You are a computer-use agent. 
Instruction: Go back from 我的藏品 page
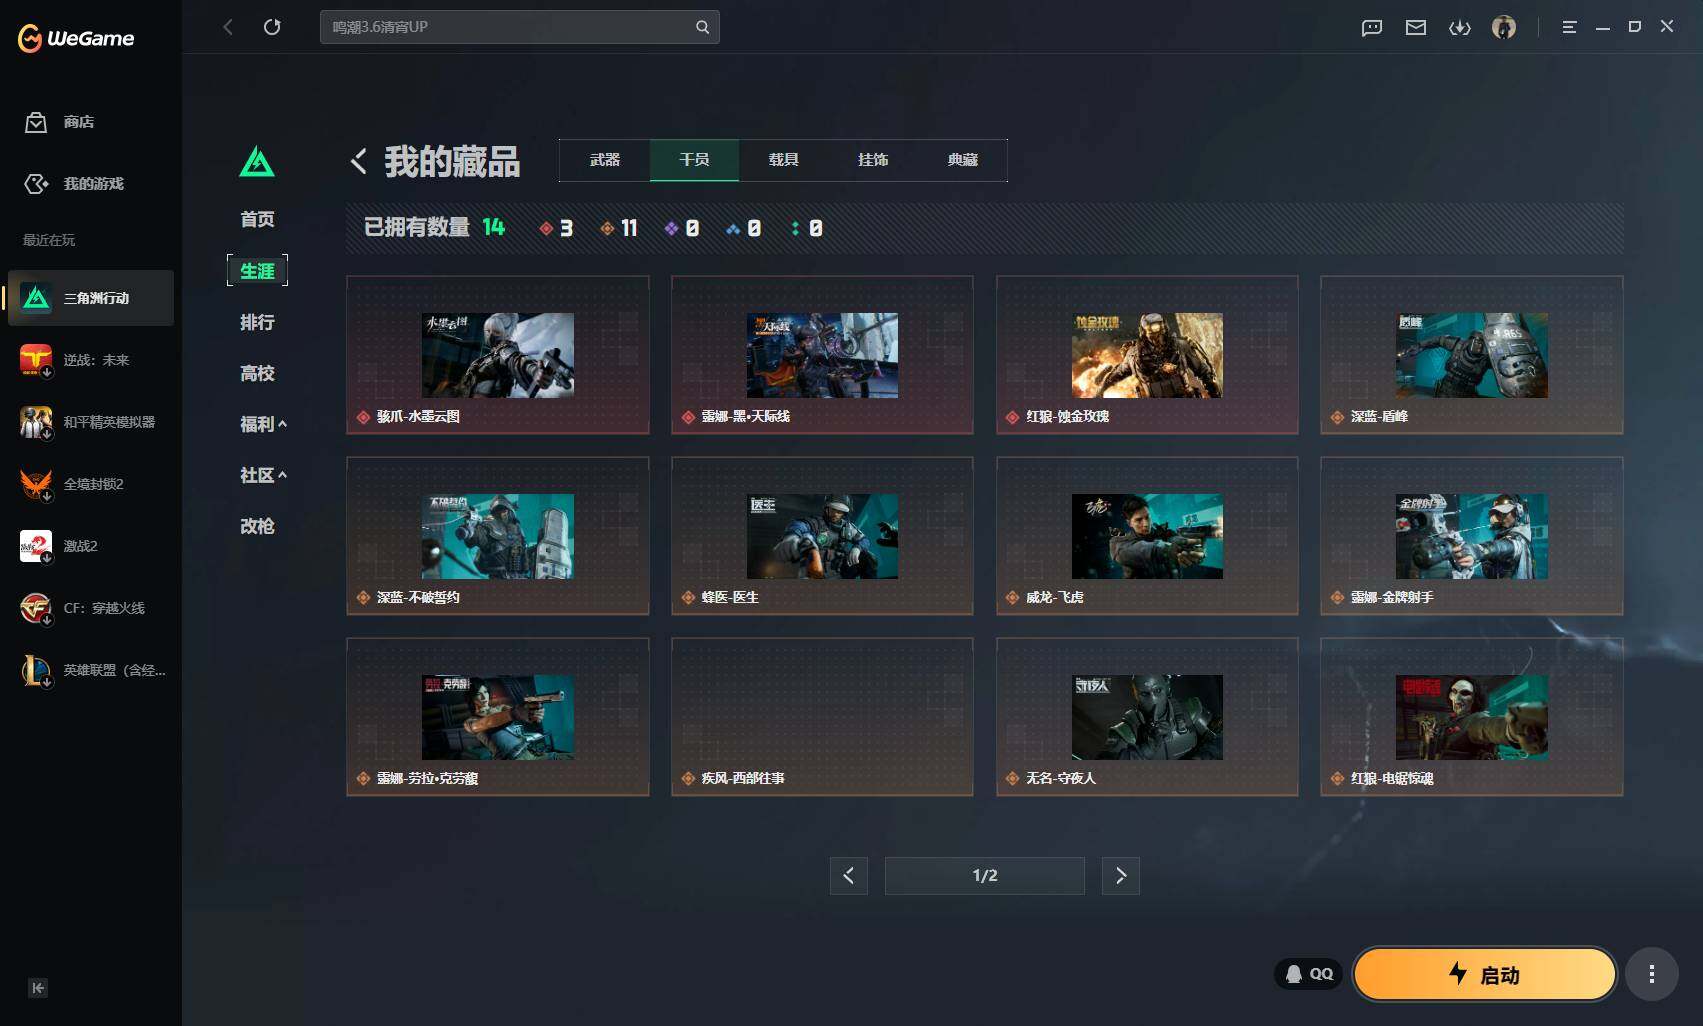[x=359, y=161]
